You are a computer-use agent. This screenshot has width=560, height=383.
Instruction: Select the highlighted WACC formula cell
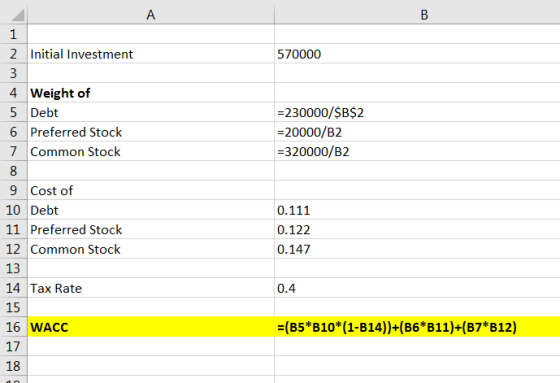(417, 327)
